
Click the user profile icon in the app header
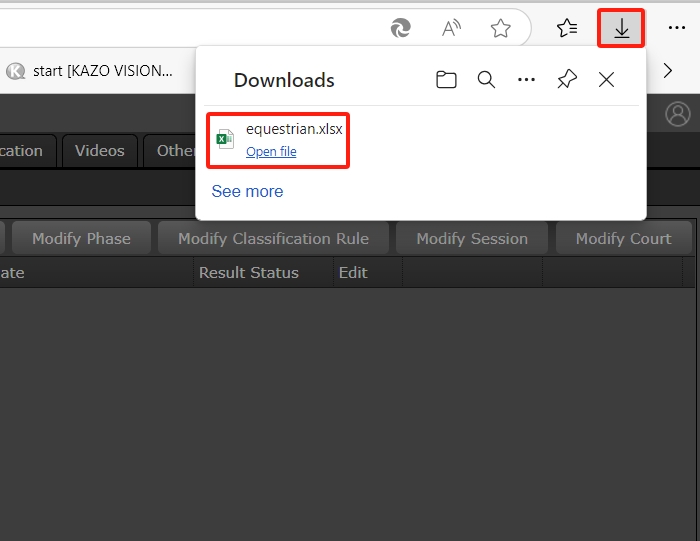tap(678, 114)
